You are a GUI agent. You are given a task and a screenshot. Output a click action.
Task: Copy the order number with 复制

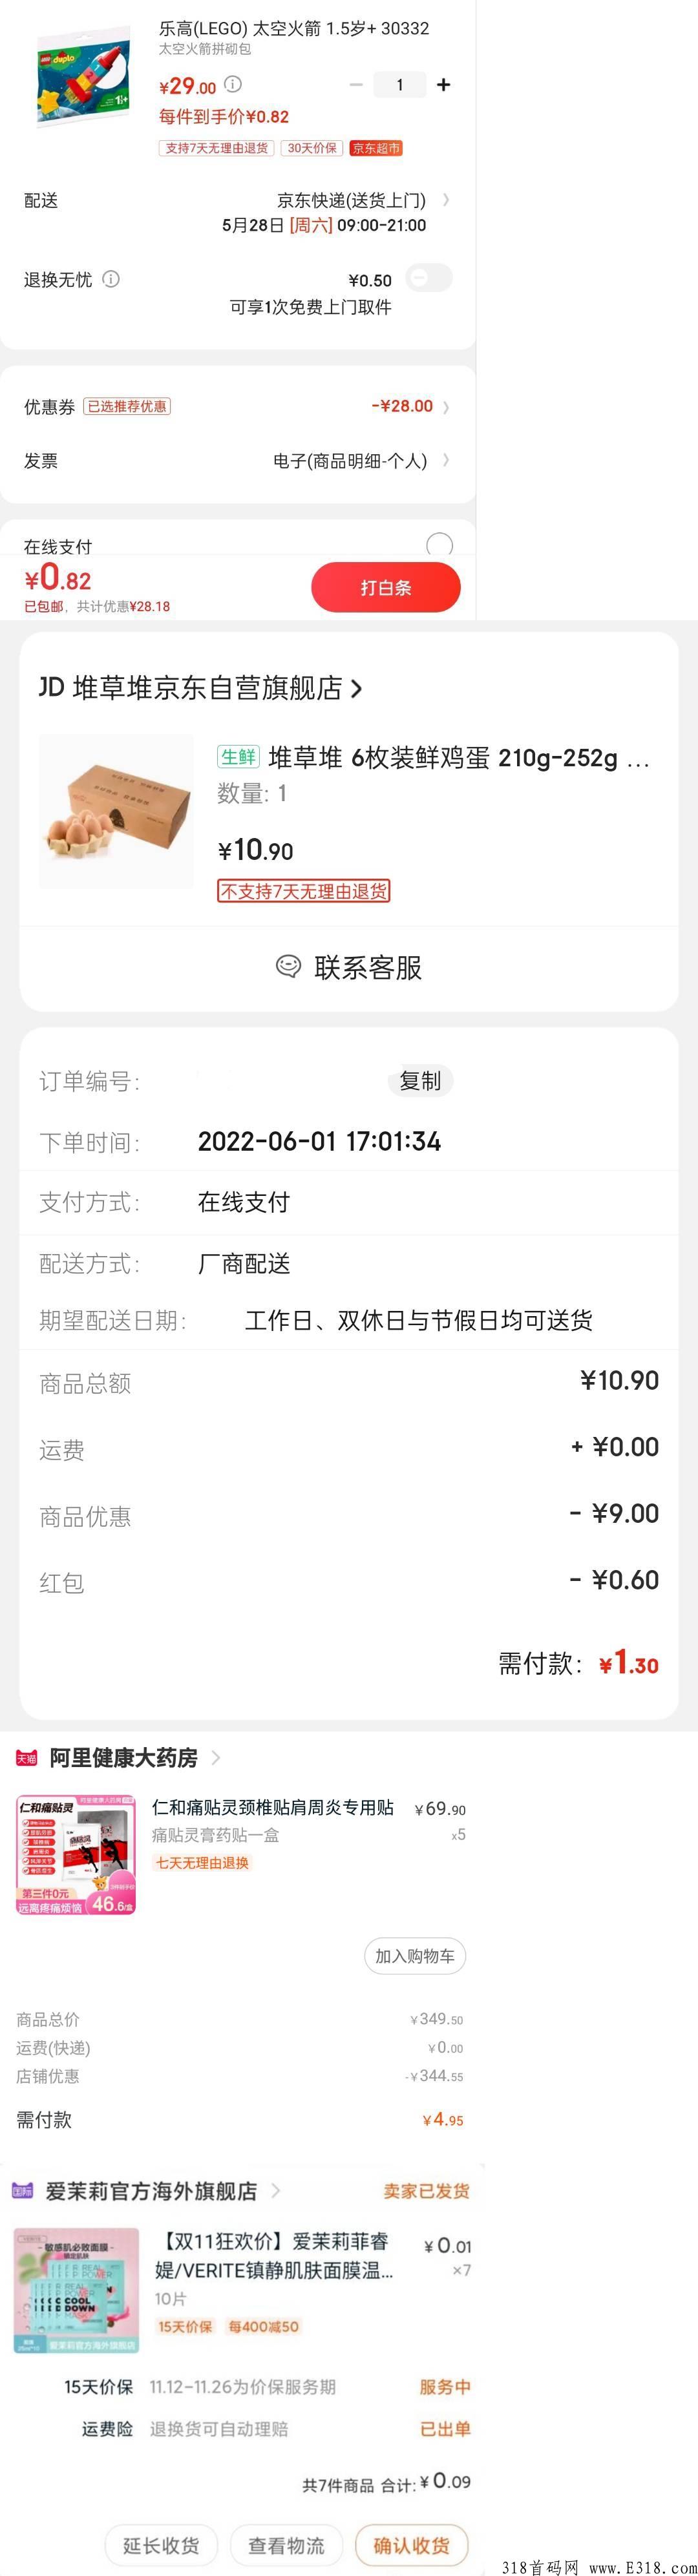[x=420, y=1081]
